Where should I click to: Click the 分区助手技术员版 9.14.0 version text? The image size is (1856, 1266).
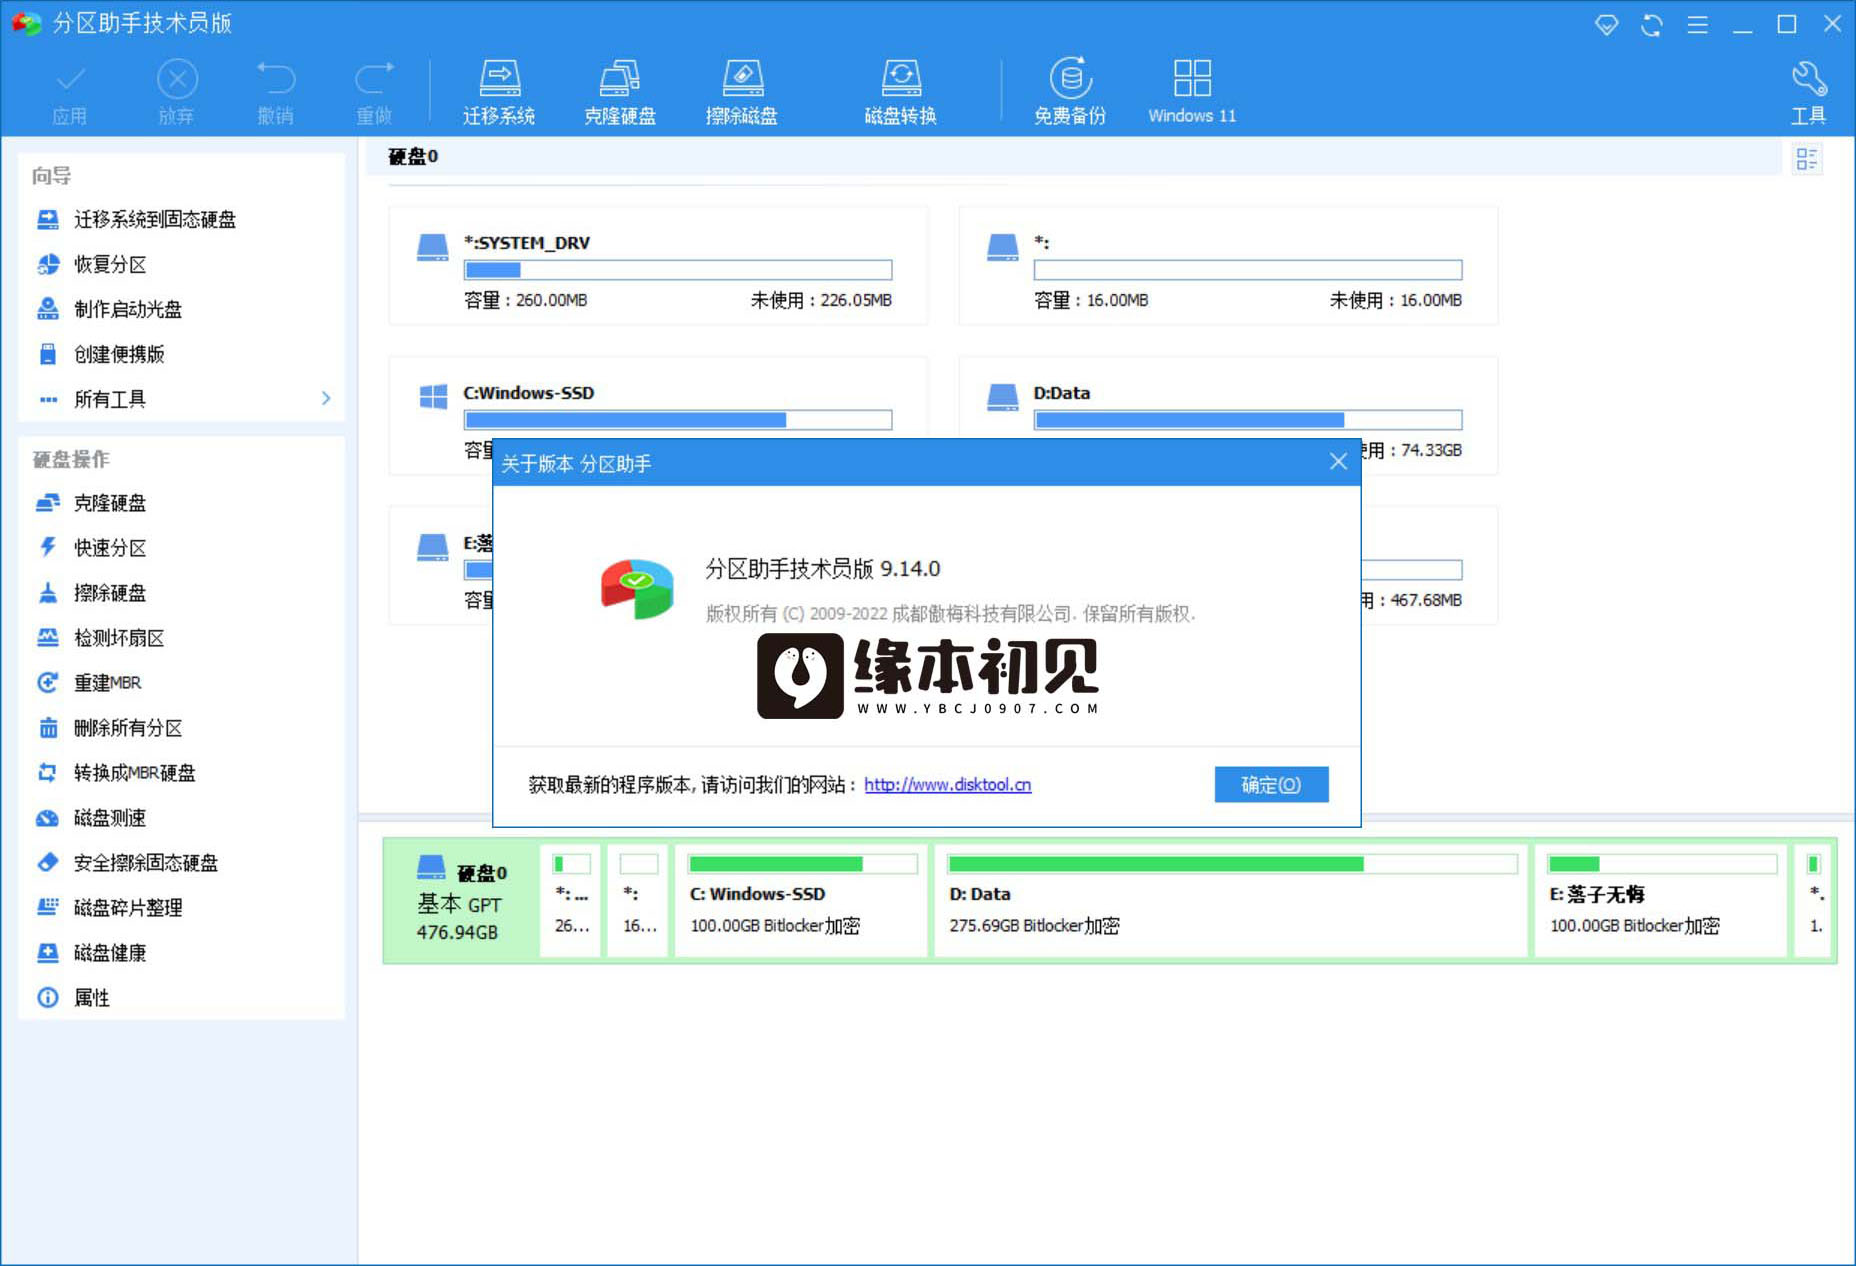(823, 569)
